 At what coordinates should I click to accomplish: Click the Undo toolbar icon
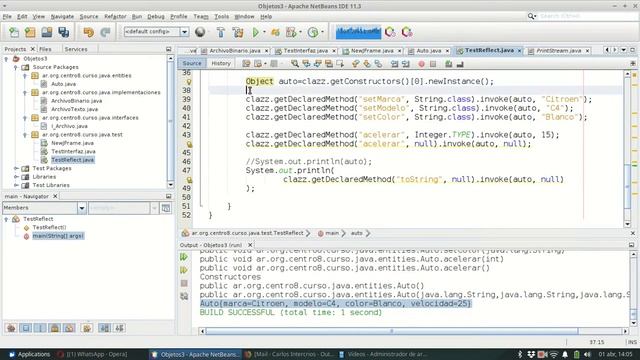coord(89,32)
